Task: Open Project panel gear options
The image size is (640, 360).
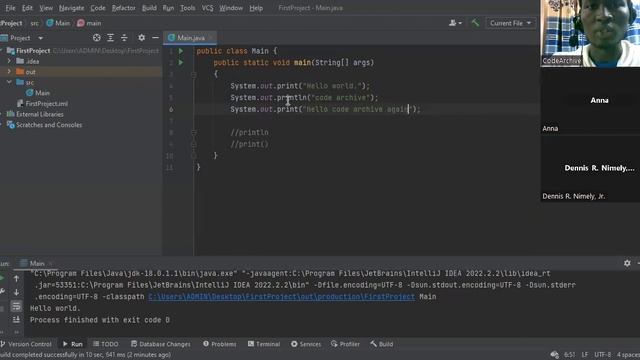Action: [x=141, y=38]
